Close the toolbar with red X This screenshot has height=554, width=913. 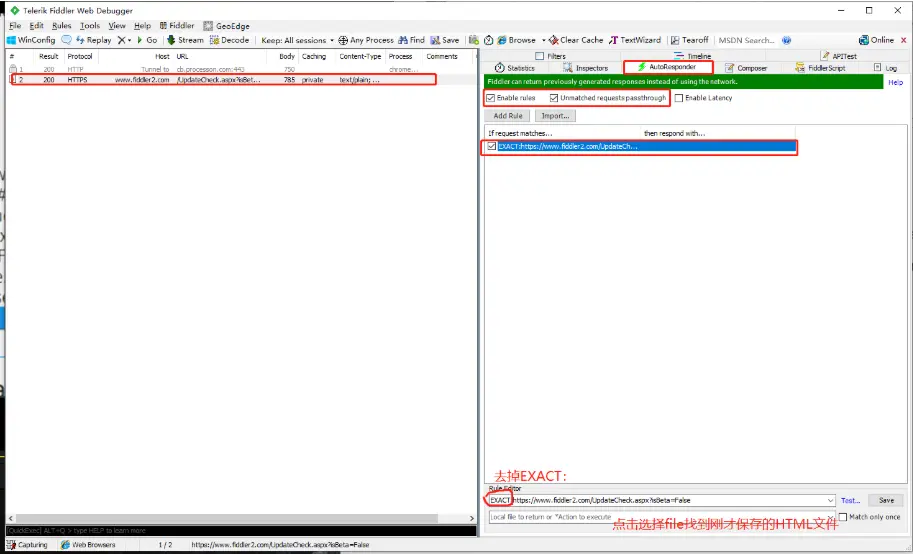pos(904,40)
